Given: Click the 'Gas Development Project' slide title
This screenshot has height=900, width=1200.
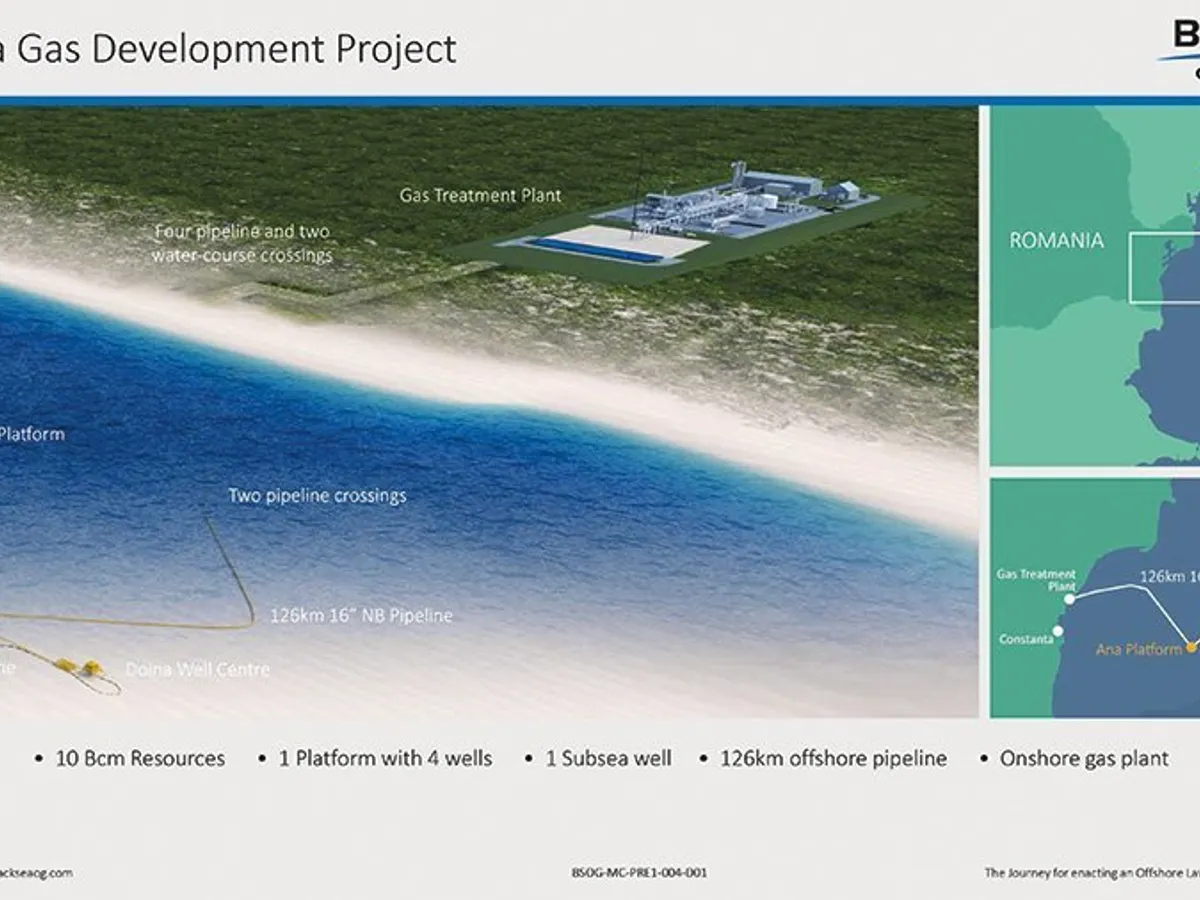Looking at the screenshot, I should pos(228,48).
